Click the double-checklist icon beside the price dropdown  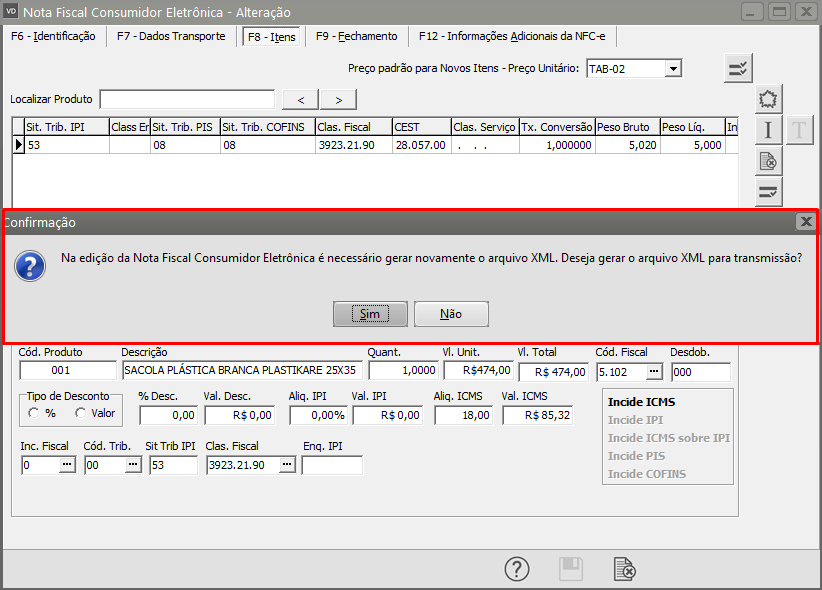[739, 69]
